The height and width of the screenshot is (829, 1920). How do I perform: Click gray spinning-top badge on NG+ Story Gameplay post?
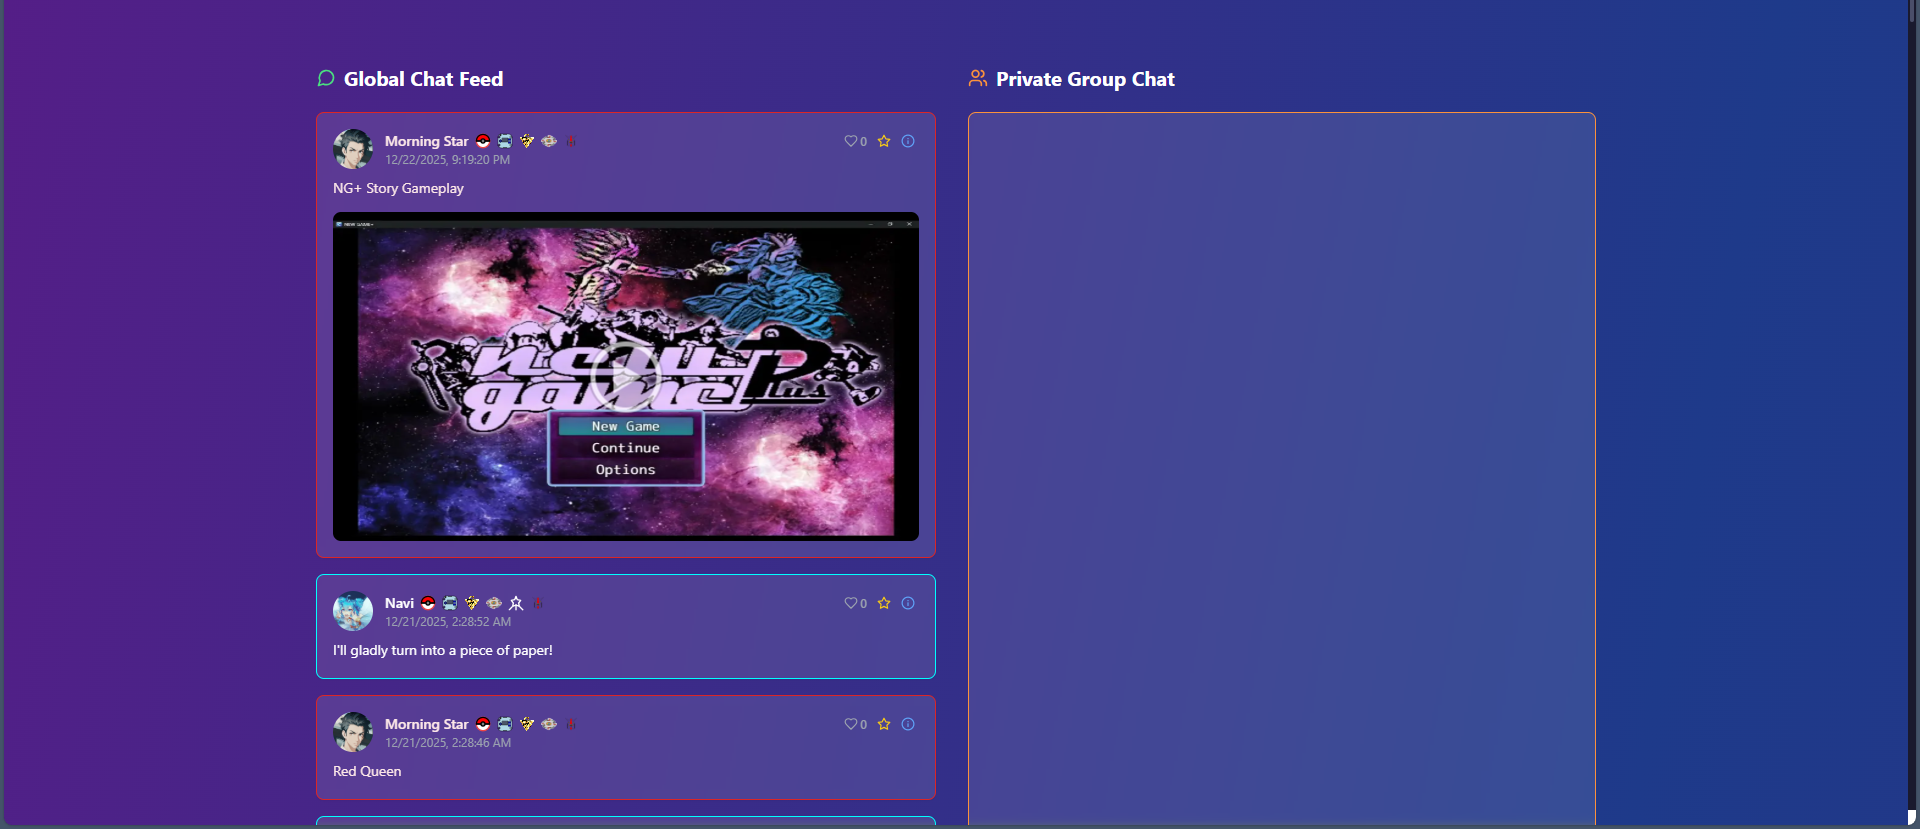[549, 141]
